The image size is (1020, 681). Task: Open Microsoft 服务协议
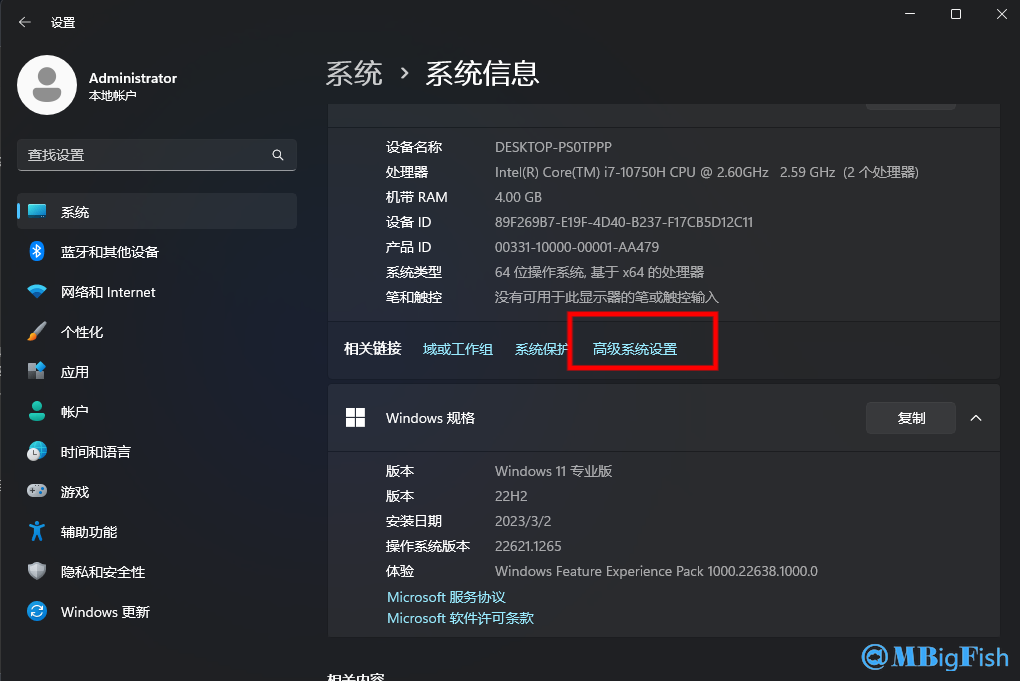click(446, 596)
